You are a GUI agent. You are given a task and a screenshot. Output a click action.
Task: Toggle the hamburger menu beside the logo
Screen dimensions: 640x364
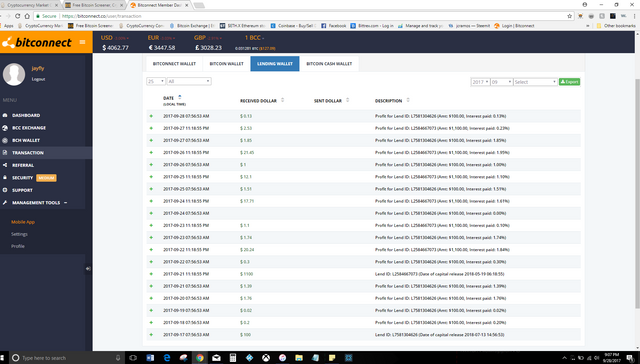[82, 42]
